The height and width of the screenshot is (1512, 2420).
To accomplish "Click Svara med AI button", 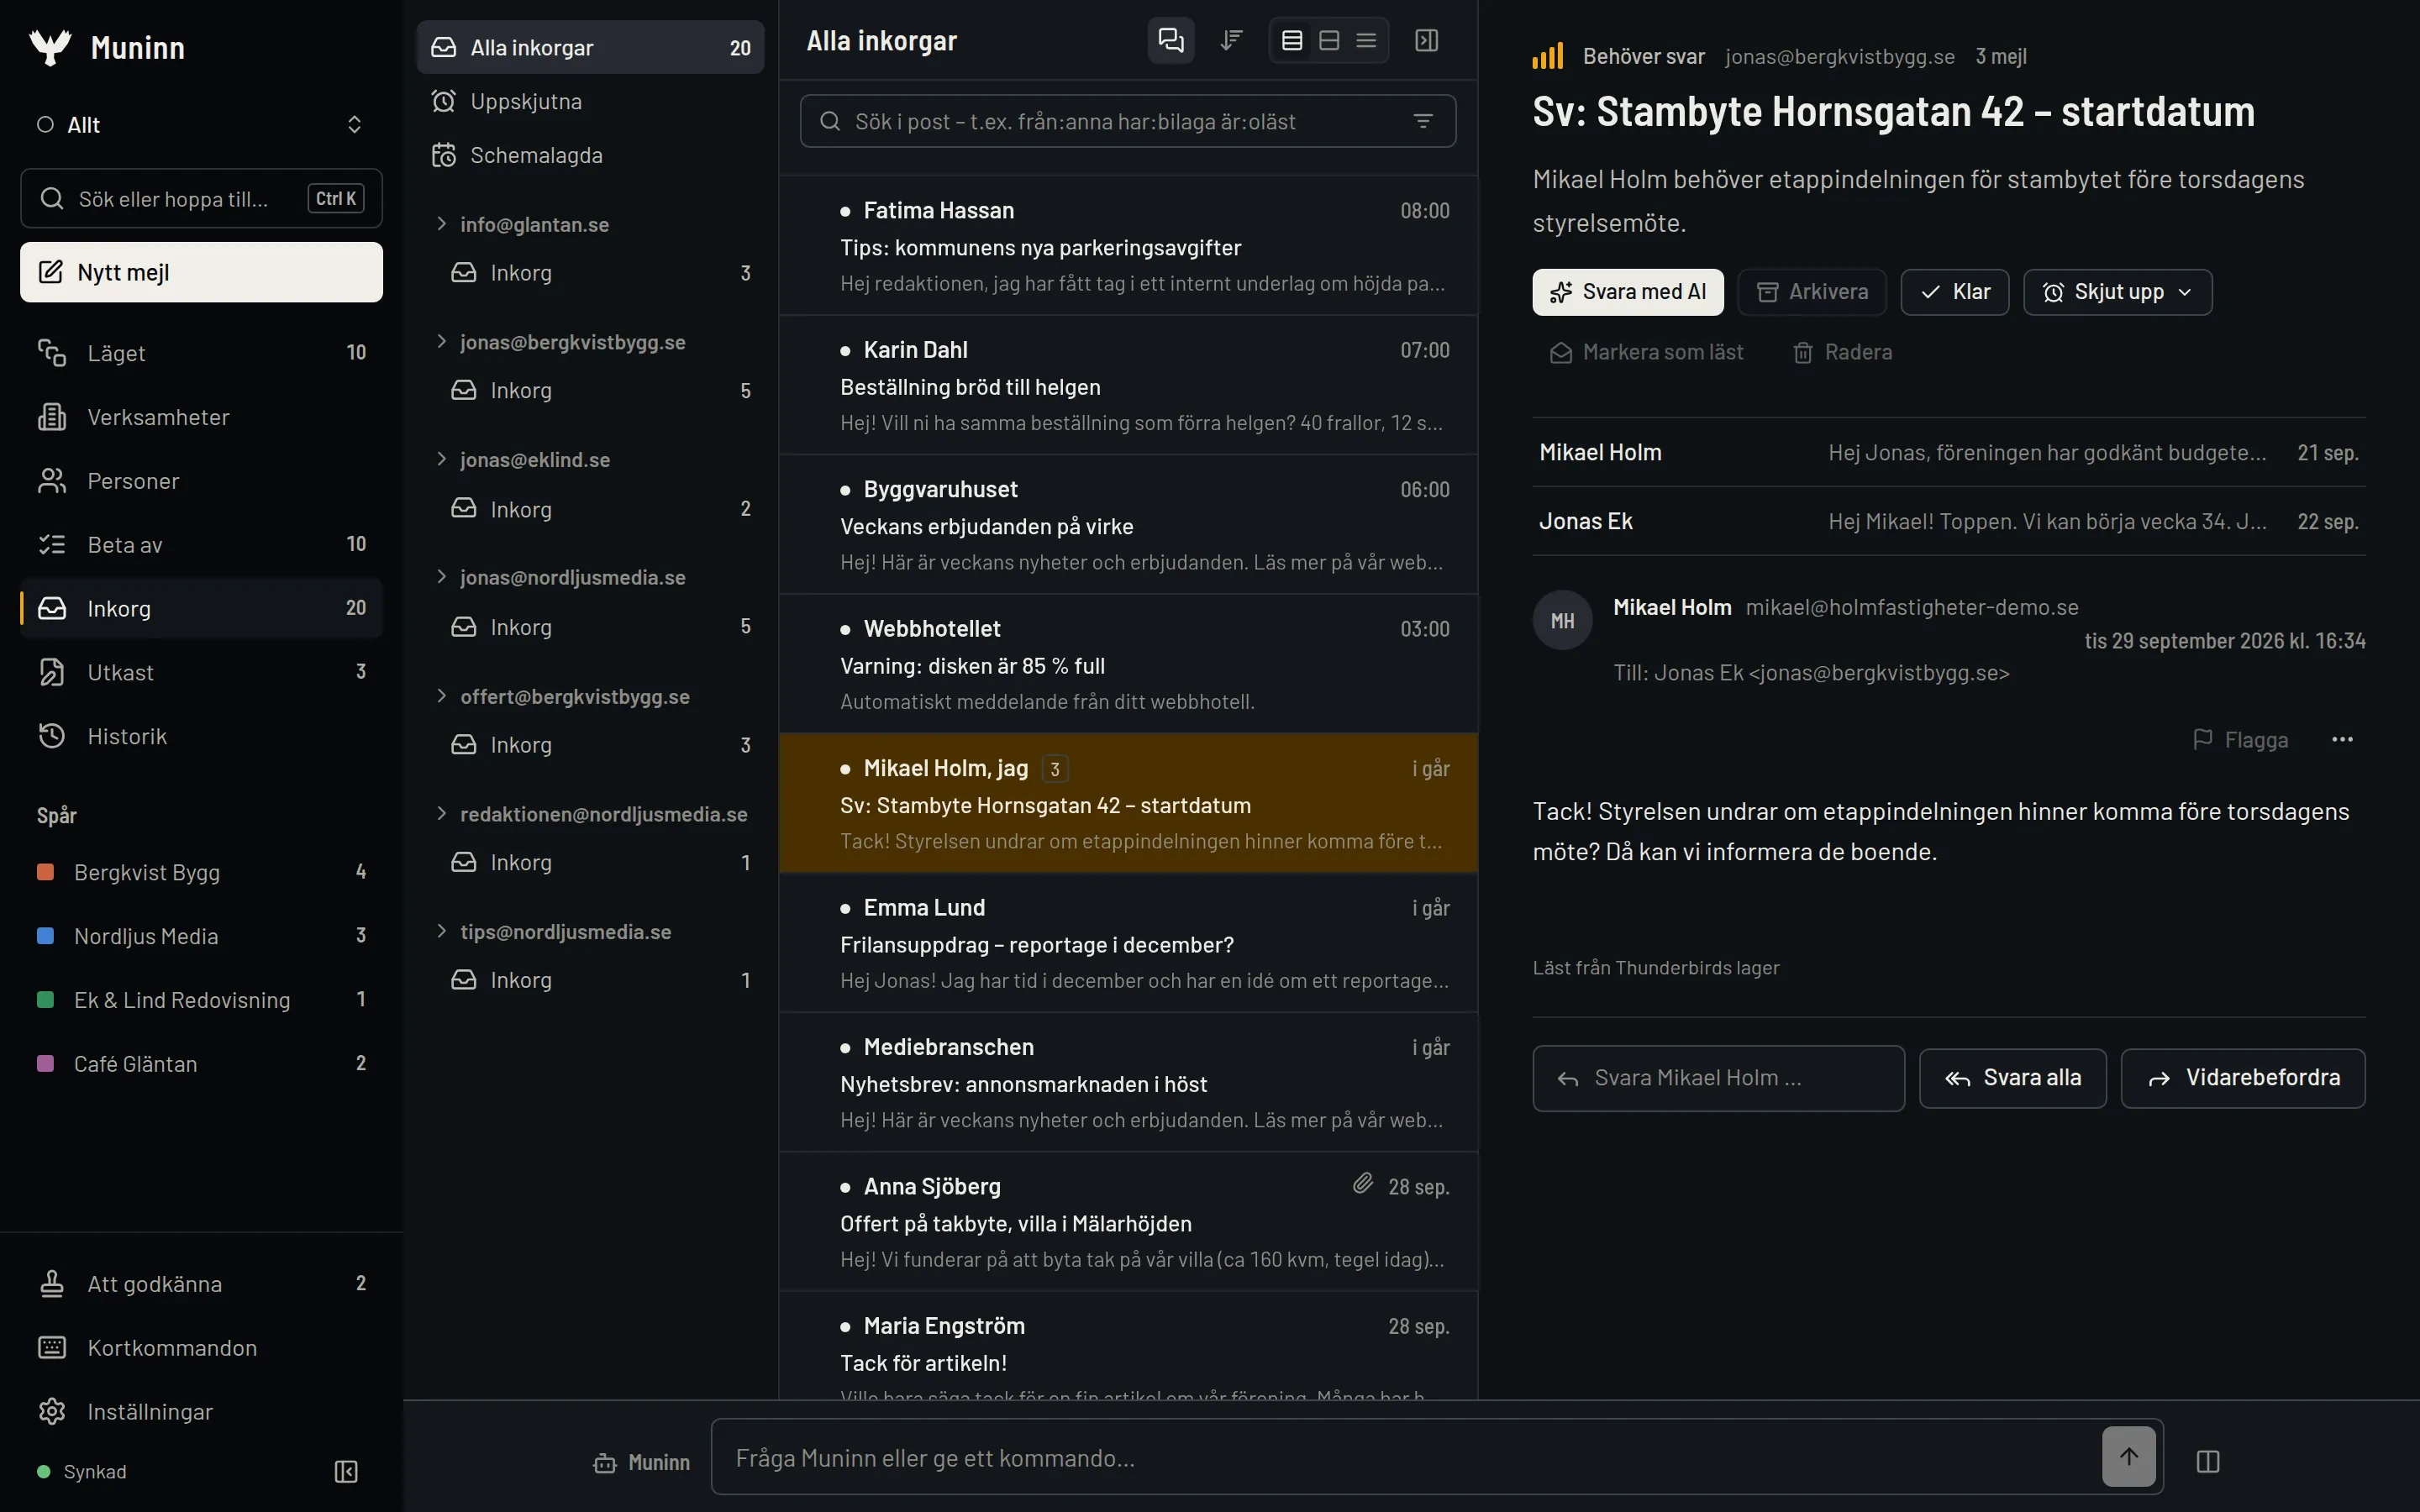I will click(x=1627, y=292).
